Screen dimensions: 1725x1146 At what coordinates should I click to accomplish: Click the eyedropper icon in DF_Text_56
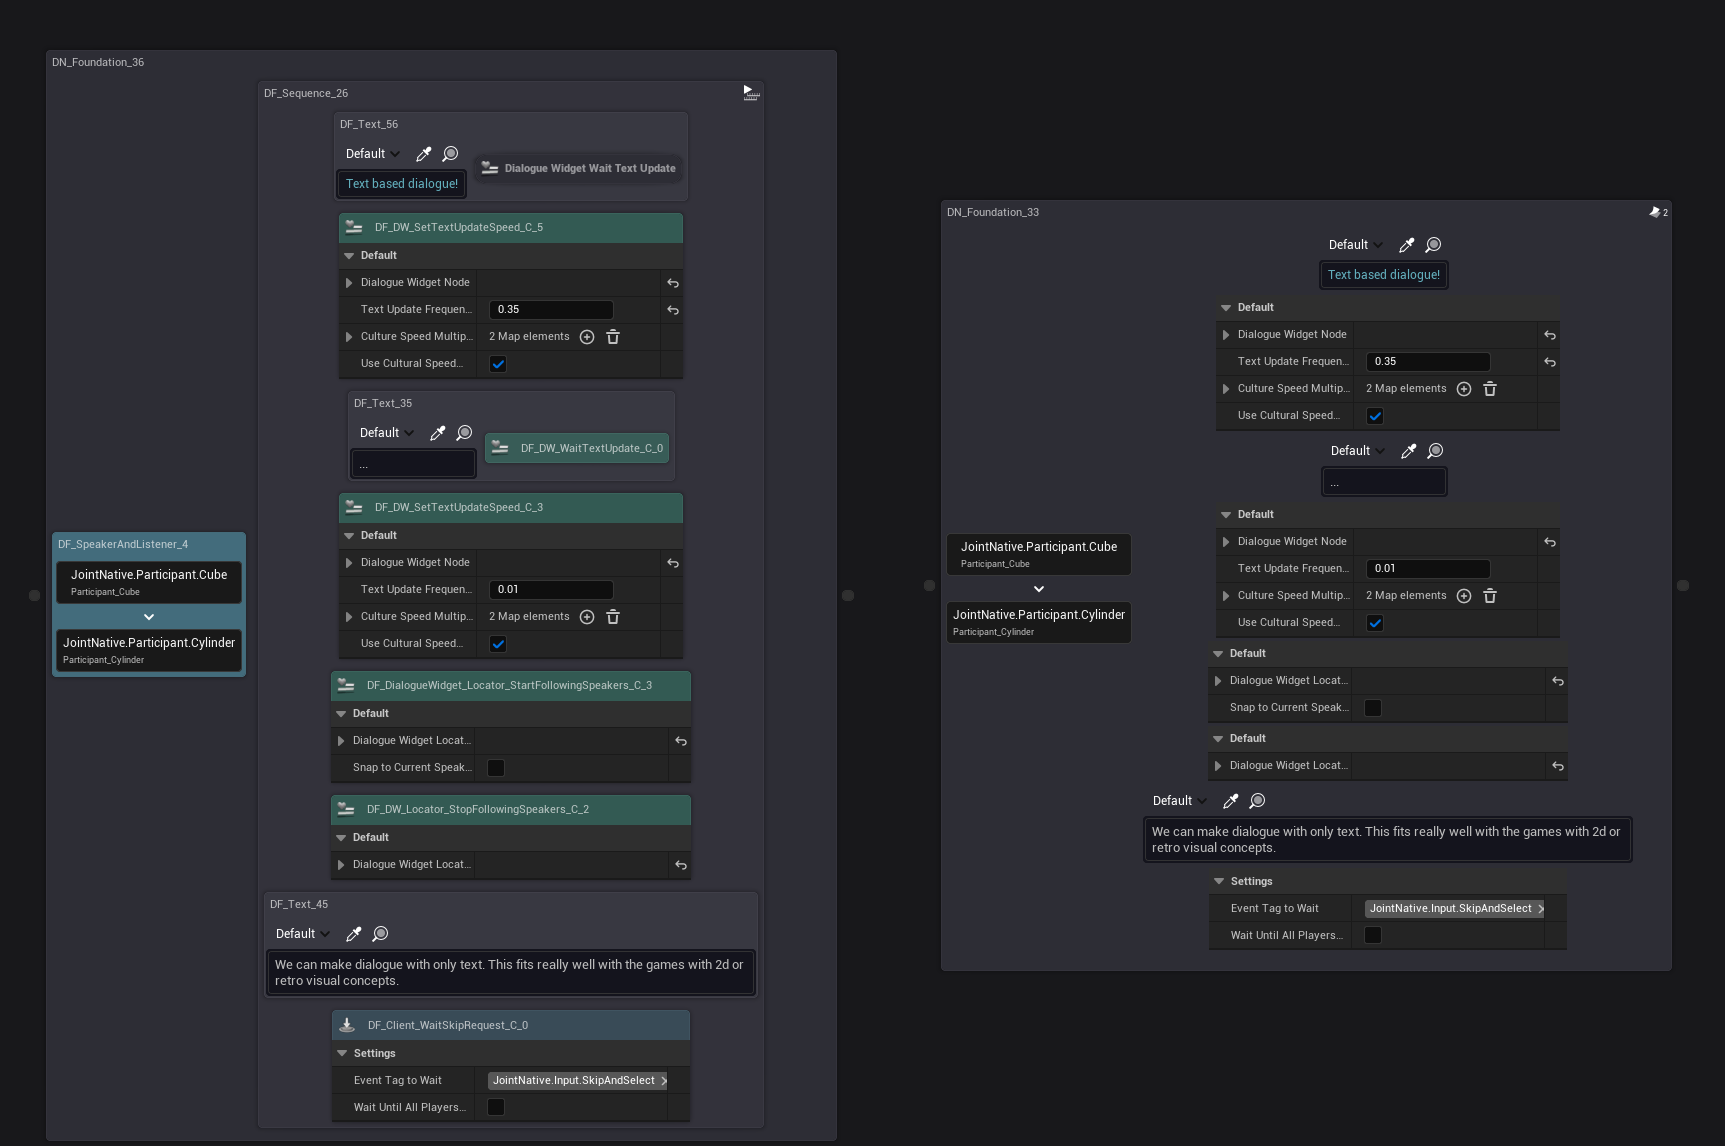click(x=424, y=154)
